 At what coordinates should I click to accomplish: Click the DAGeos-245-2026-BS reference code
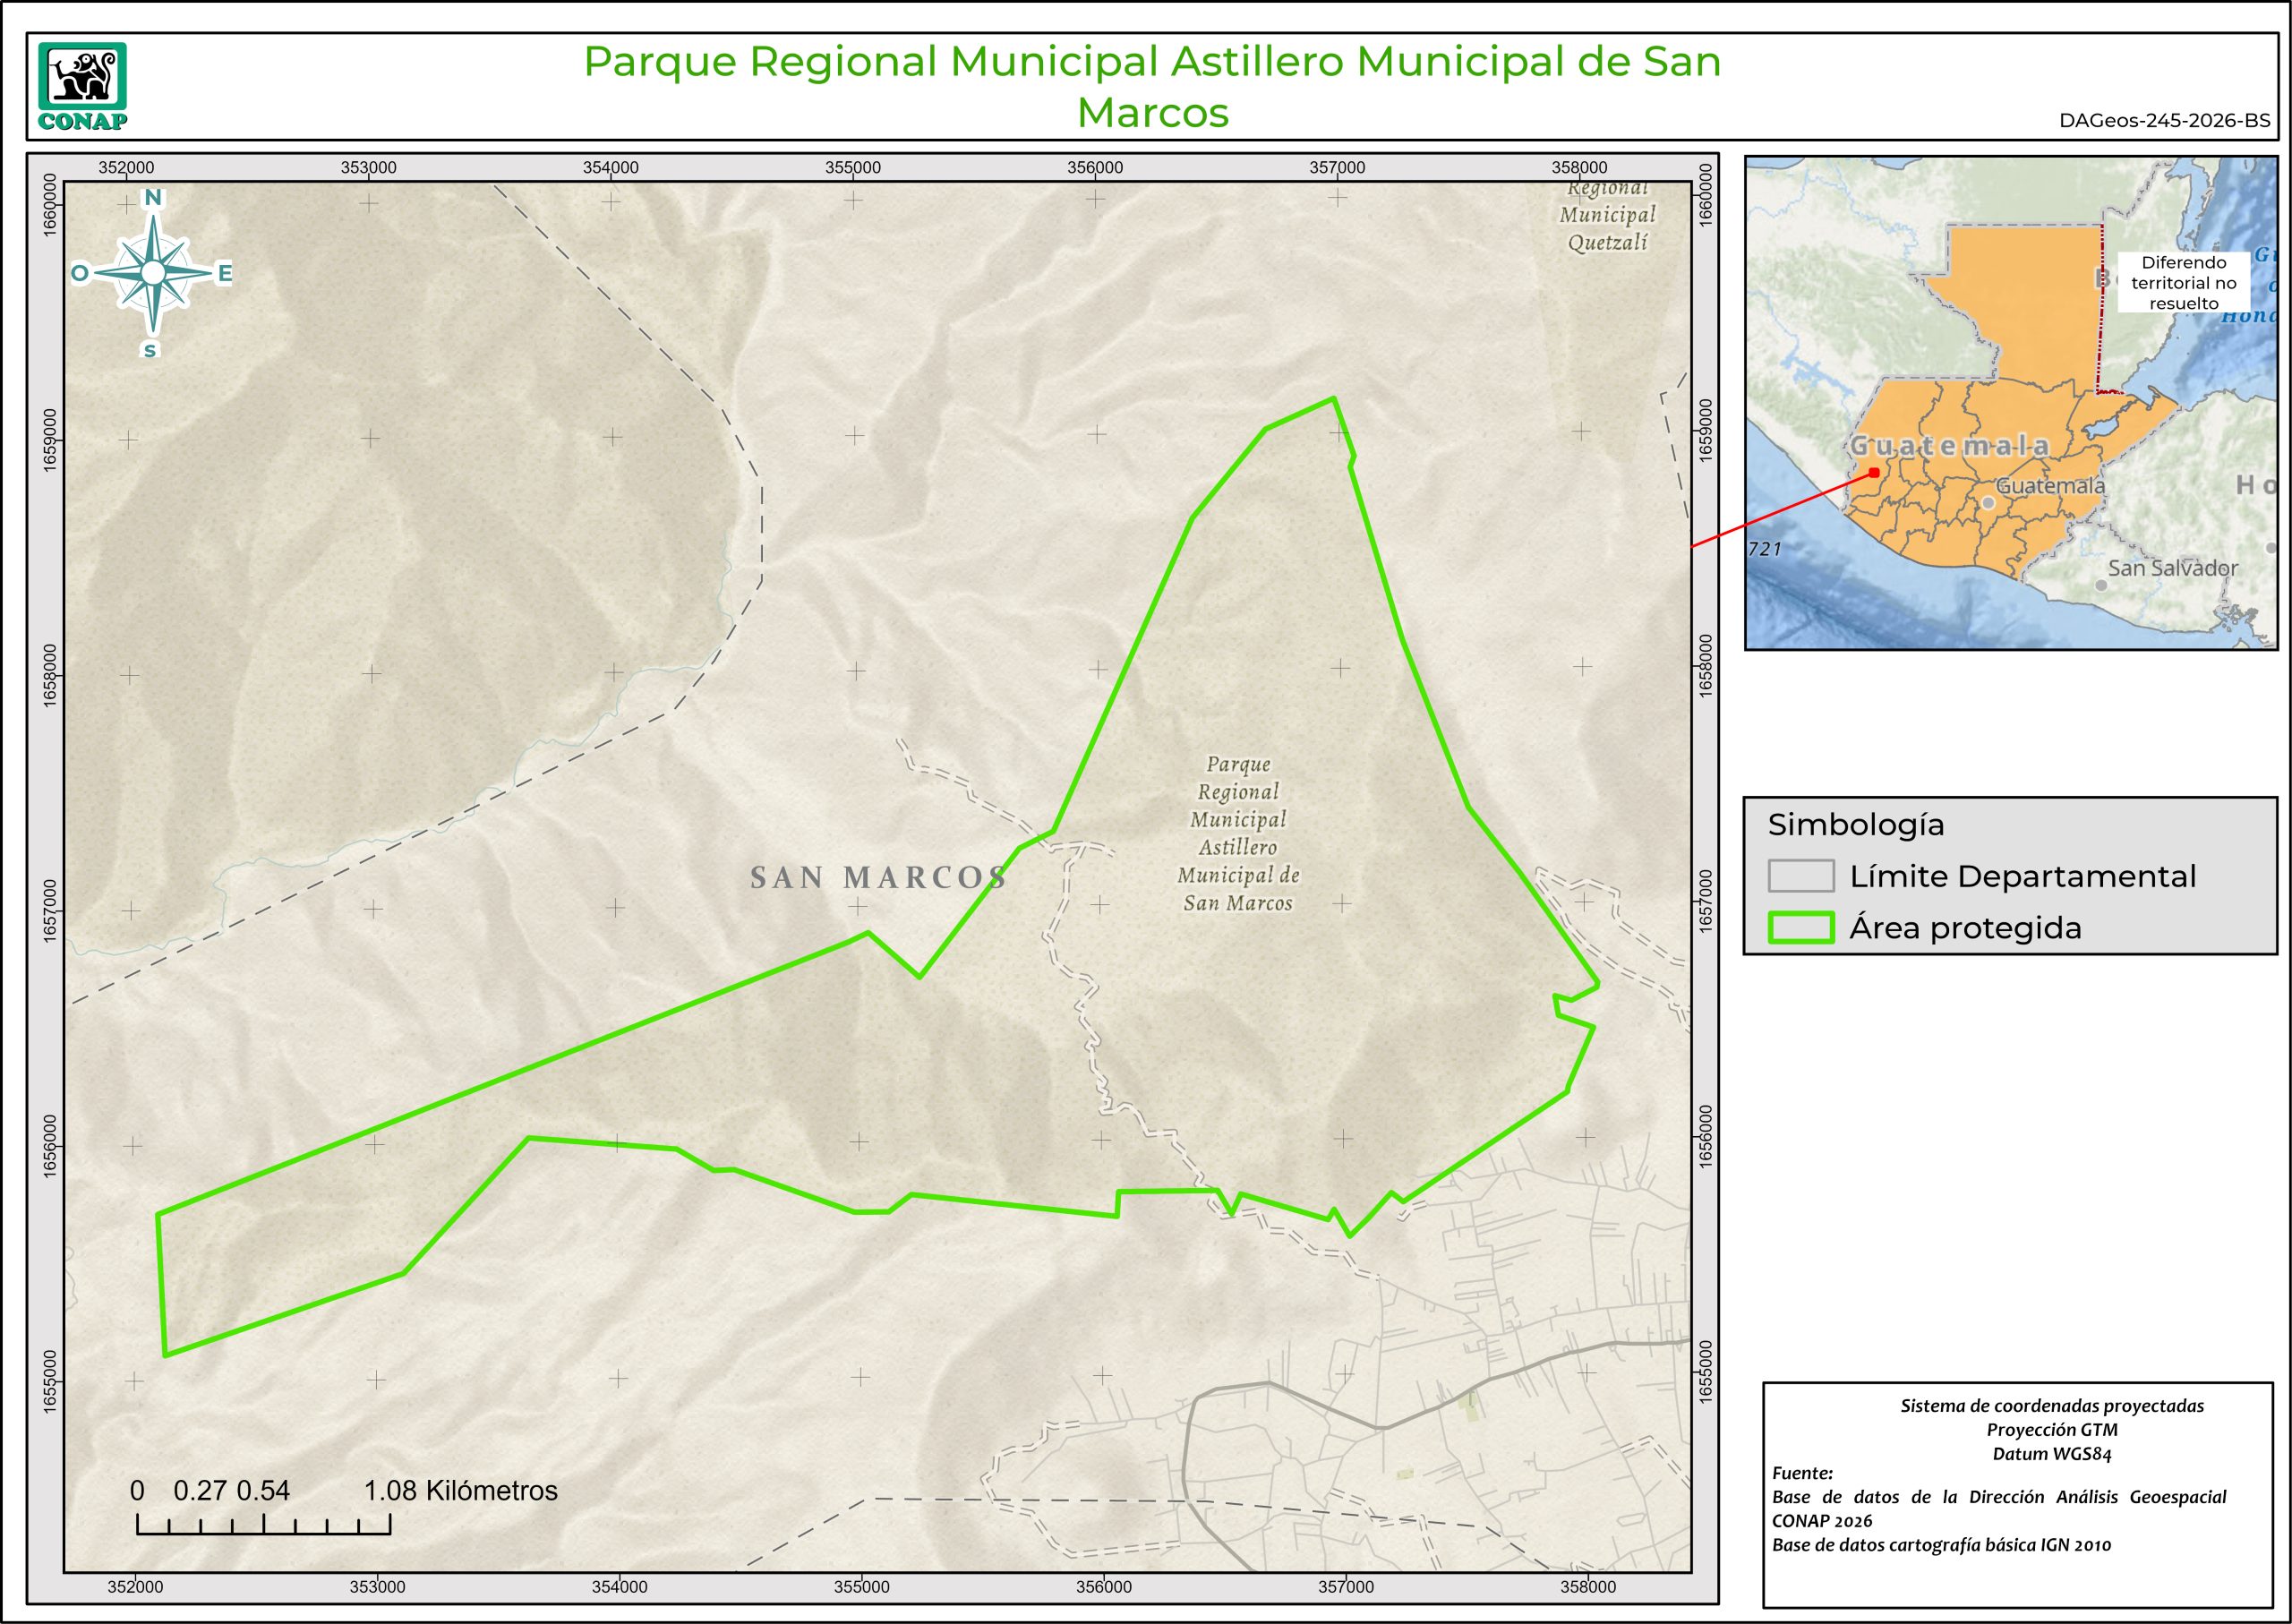(x=2164, y=121)
